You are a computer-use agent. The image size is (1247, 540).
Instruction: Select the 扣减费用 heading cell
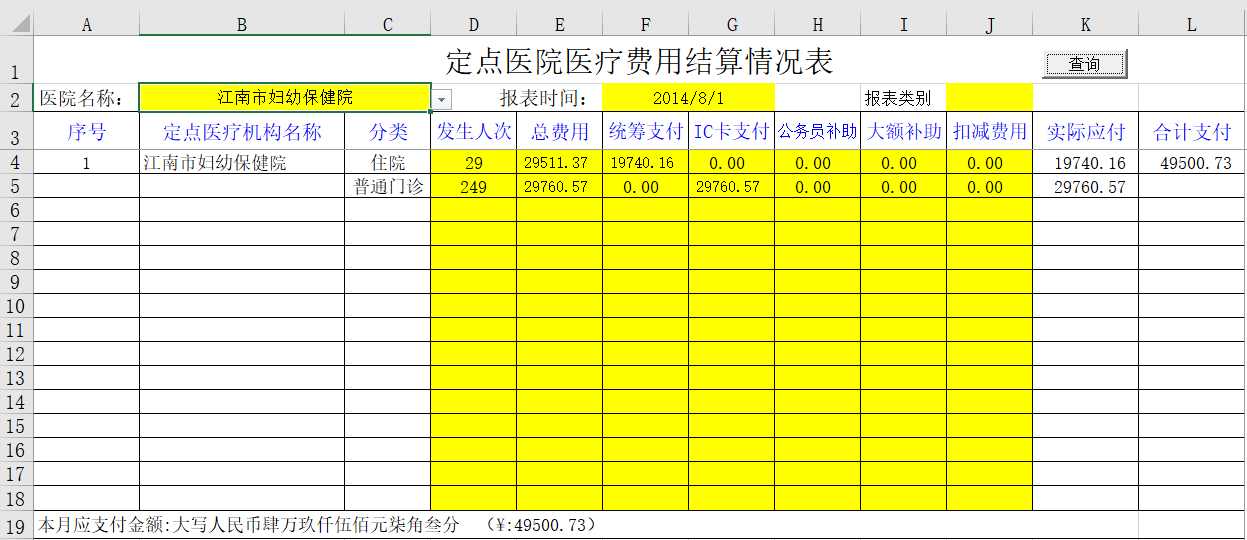tap(989, 132)
